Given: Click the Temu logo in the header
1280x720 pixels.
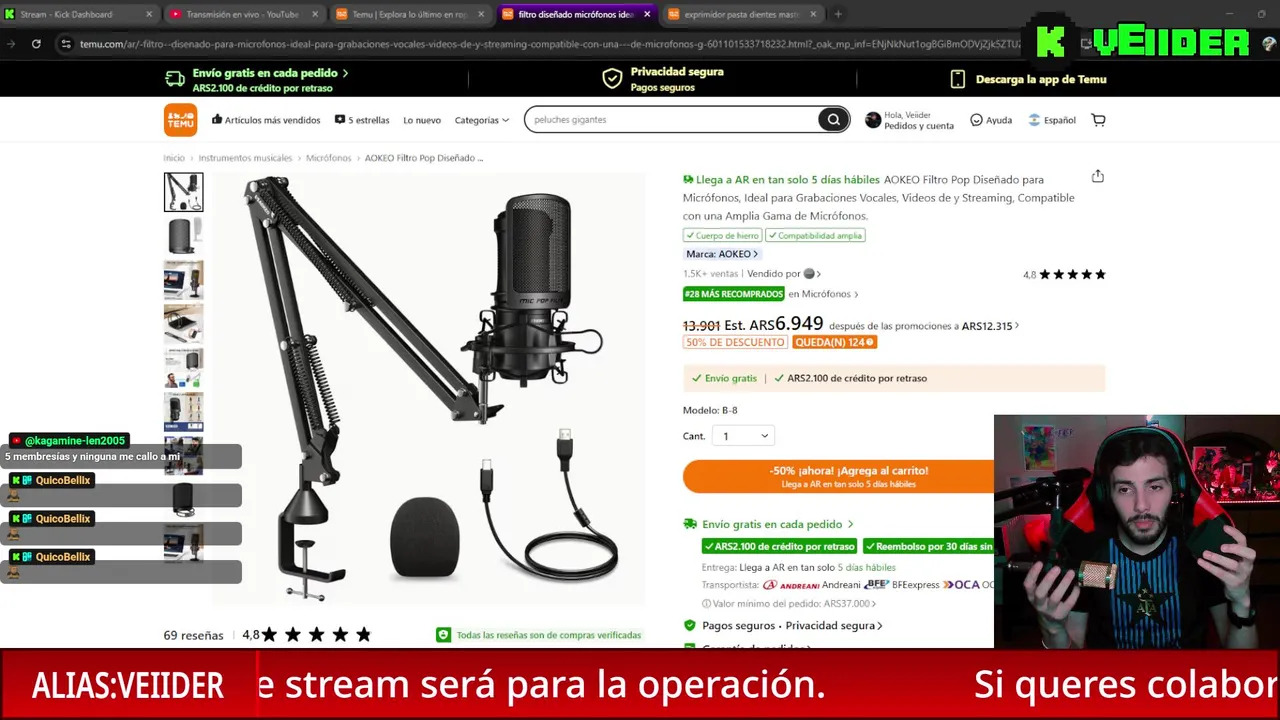Looking at the screenshot, I should (181, 120).
